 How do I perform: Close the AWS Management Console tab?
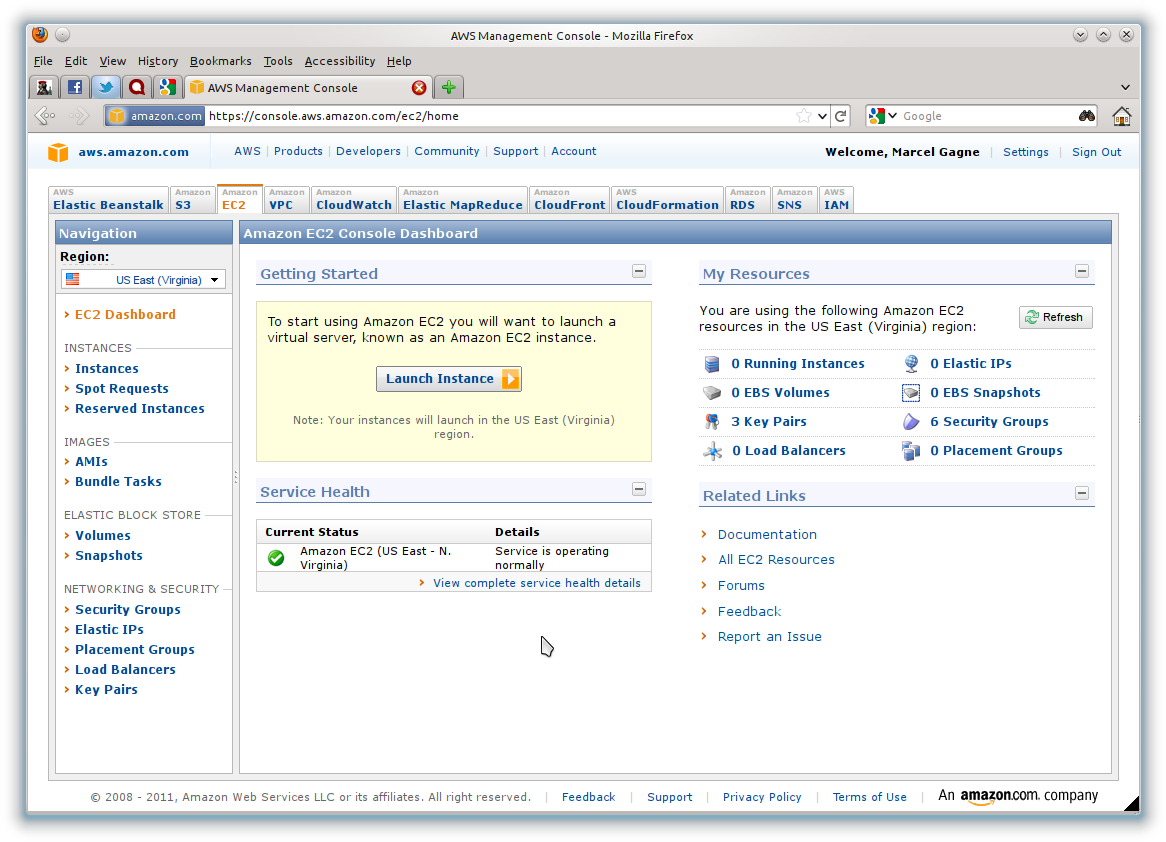click(419, 88)
